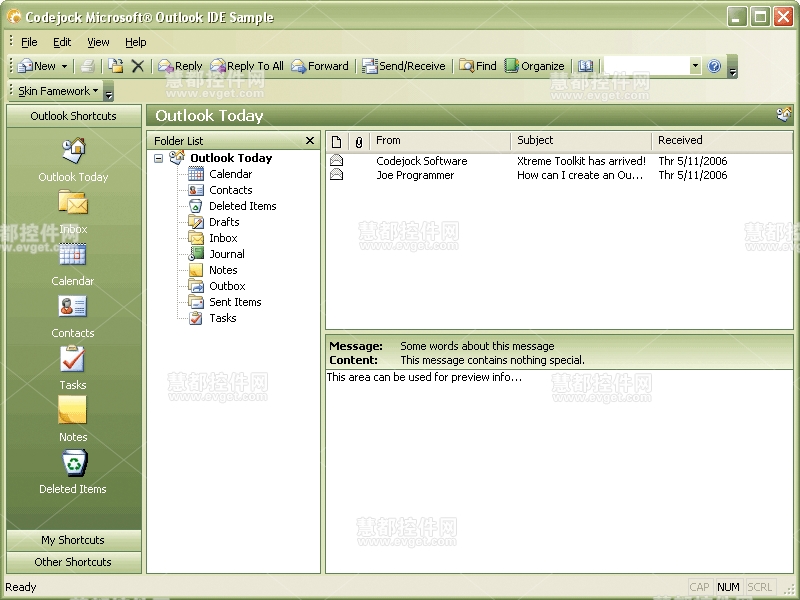Select Journal in the folder tree
Image resolution: width=800 pixels, height=600 pixels.
[227, 254]
